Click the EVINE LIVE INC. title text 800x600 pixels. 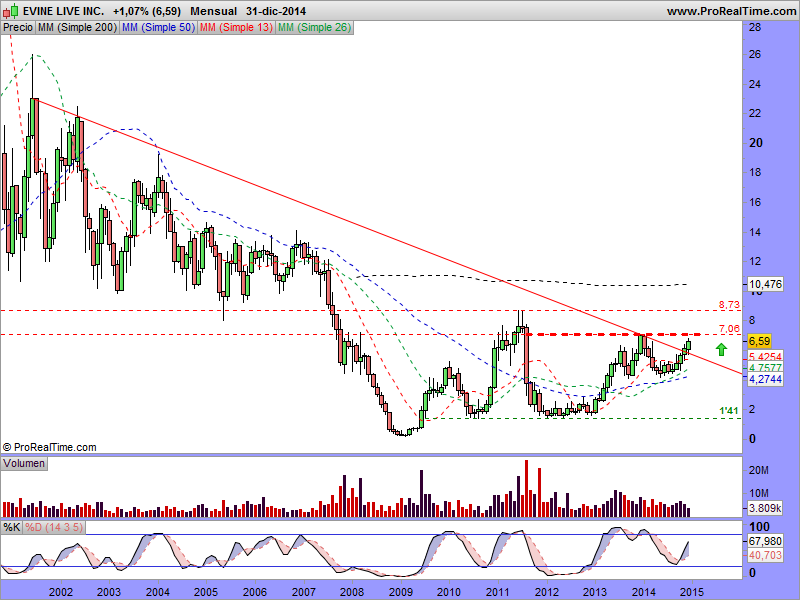(x=63, y=11)
